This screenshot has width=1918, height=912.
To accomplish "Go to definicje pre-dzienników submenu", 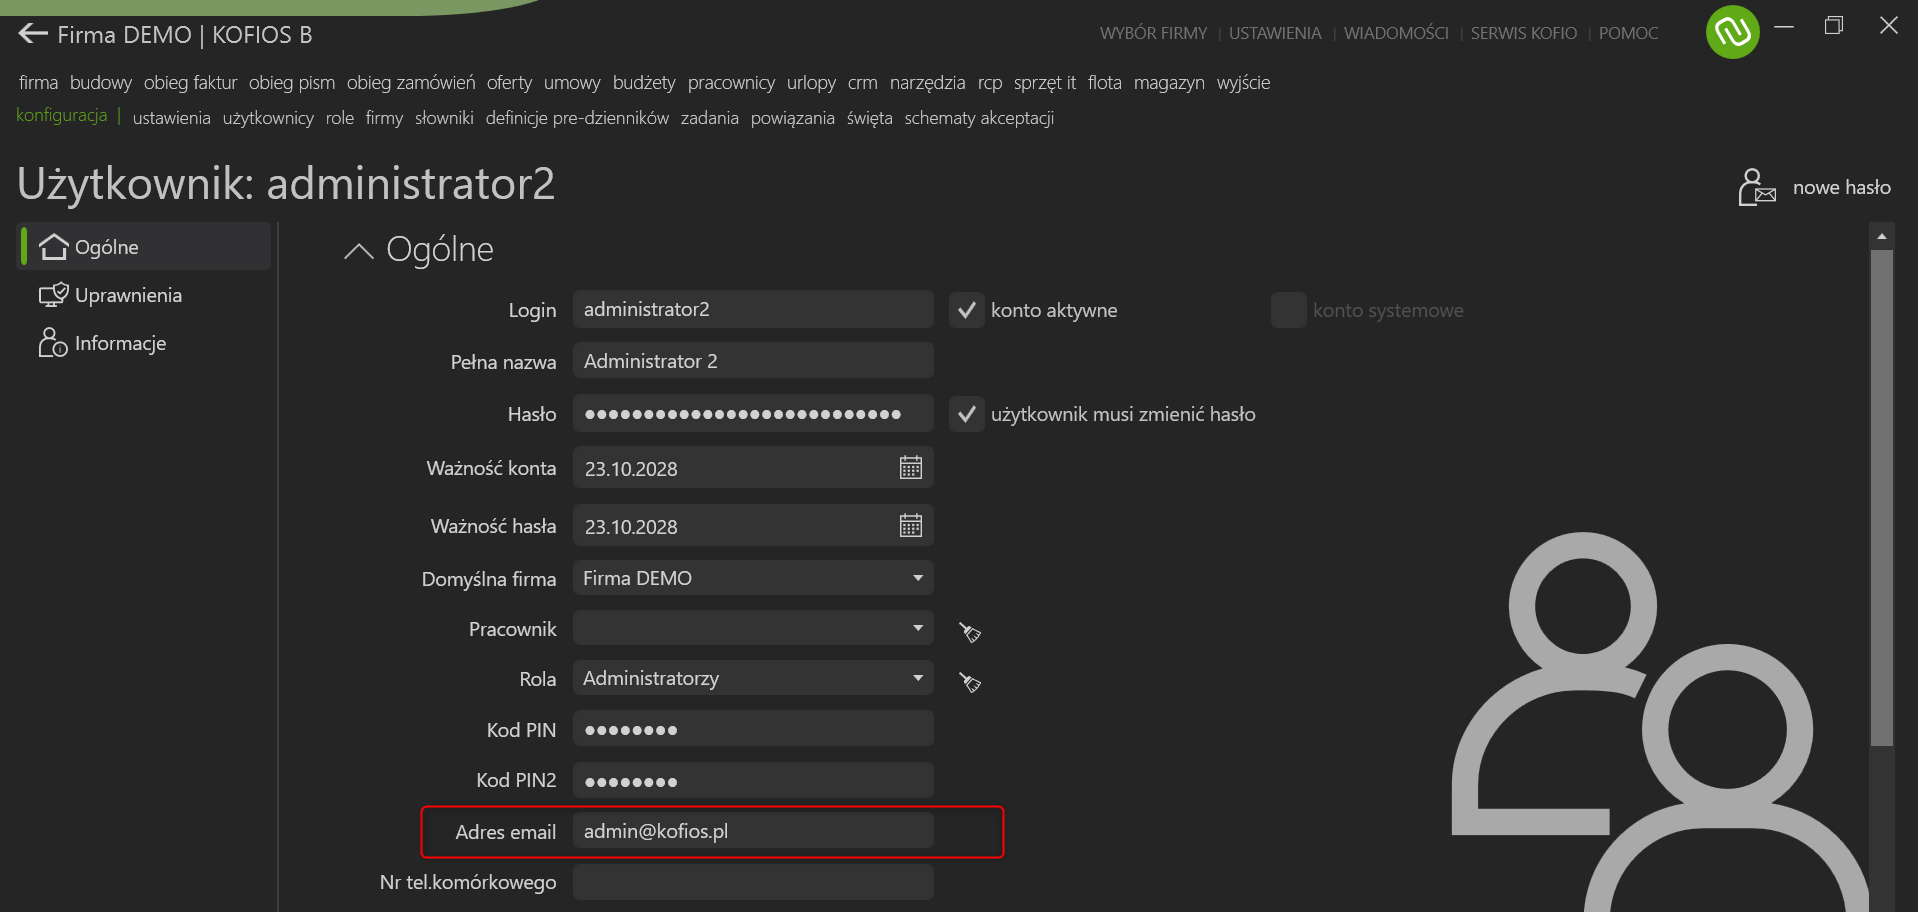I will (577, 118).
